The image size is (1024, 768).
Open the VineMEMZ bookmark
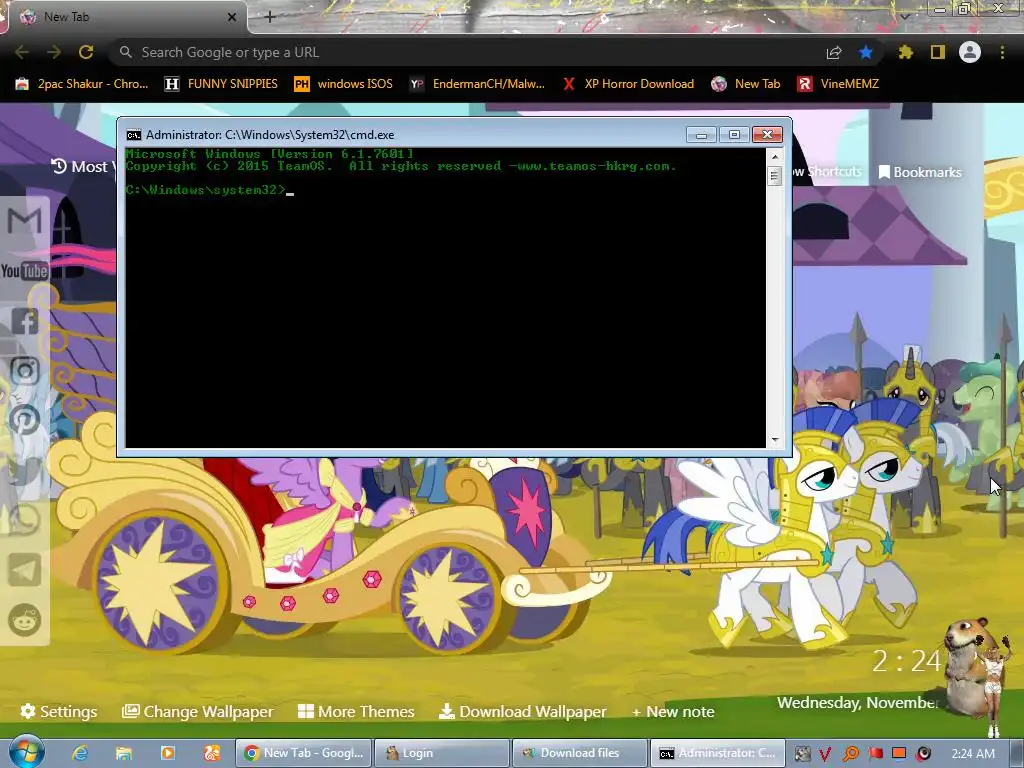pos(838,84)
